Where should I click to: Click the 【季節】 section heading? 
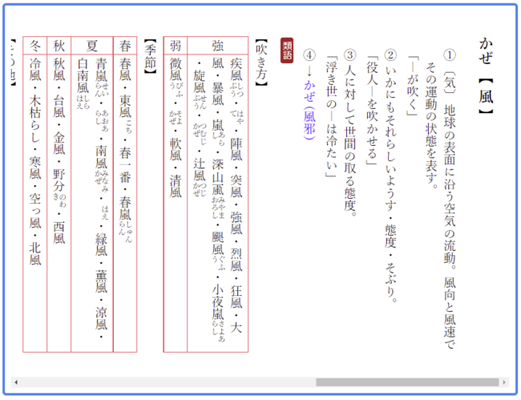[150, 56]
